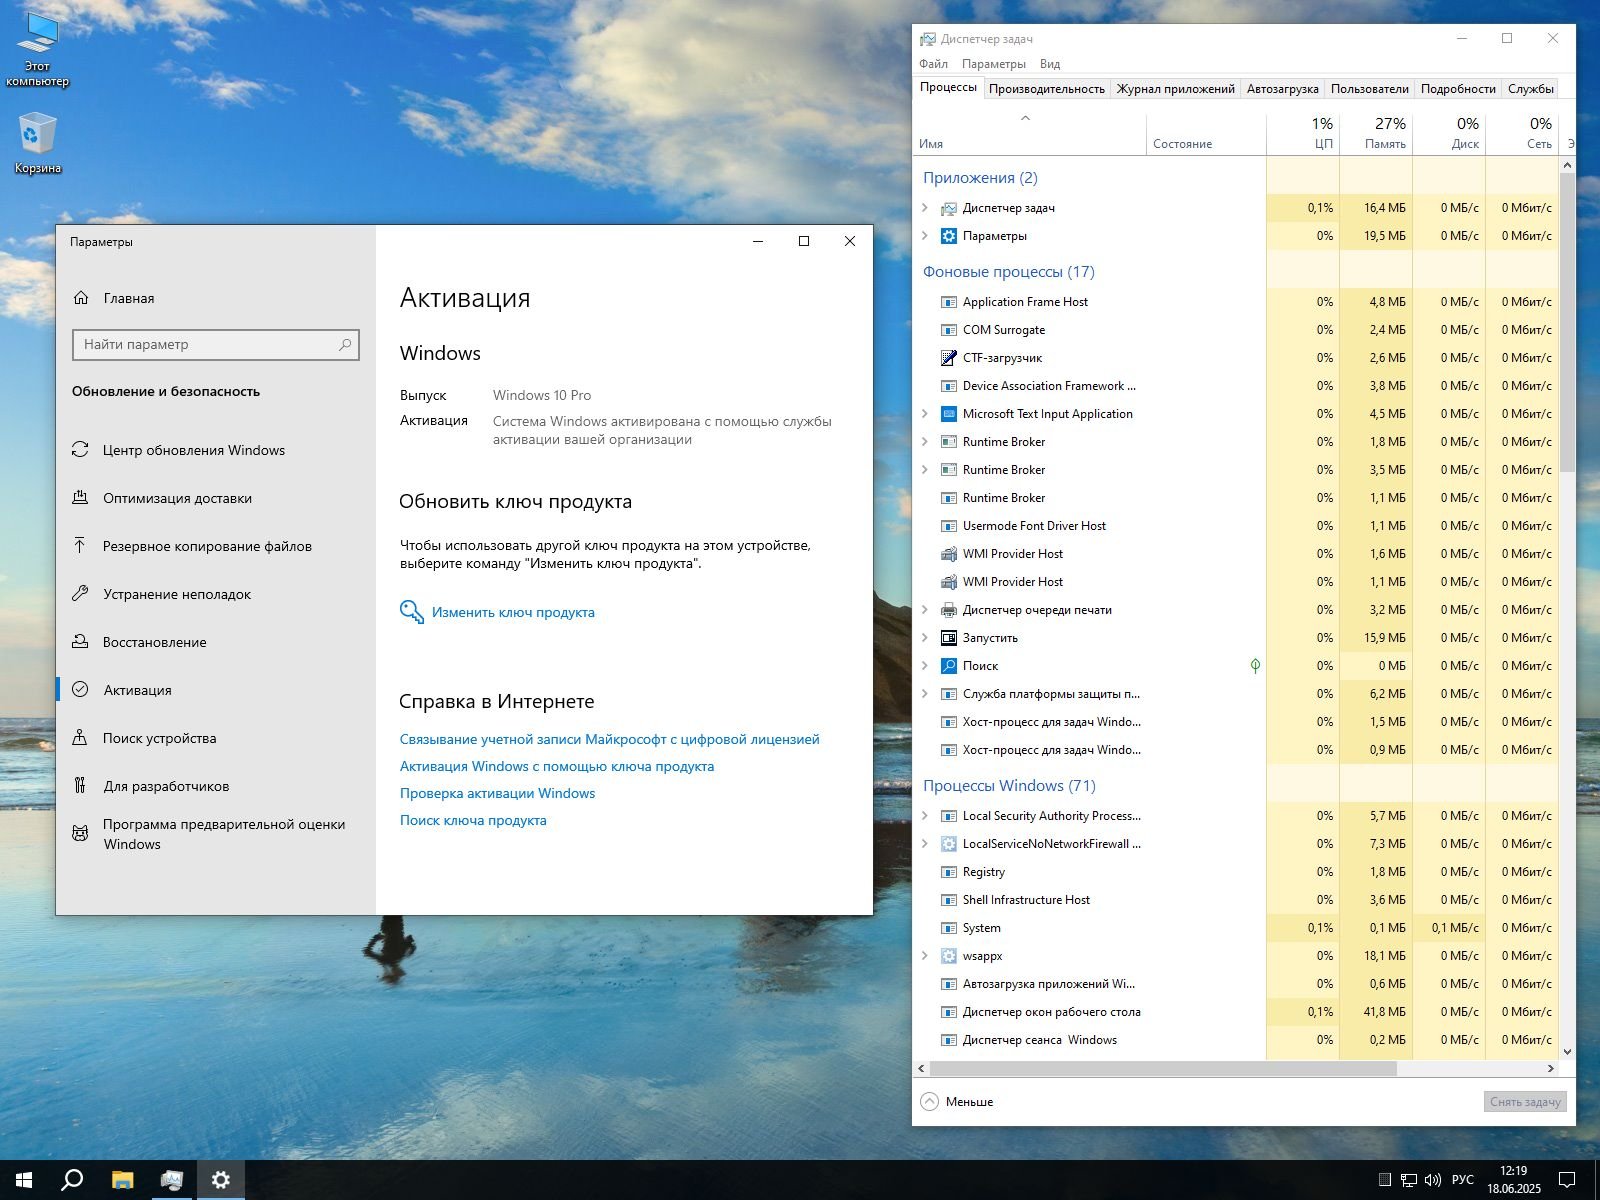Open For Developers settings page

[166, 786]
